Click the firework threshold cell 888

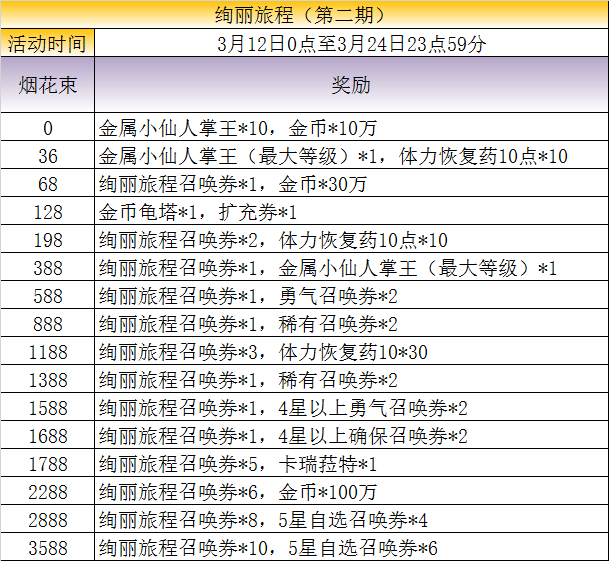point(47,324)
